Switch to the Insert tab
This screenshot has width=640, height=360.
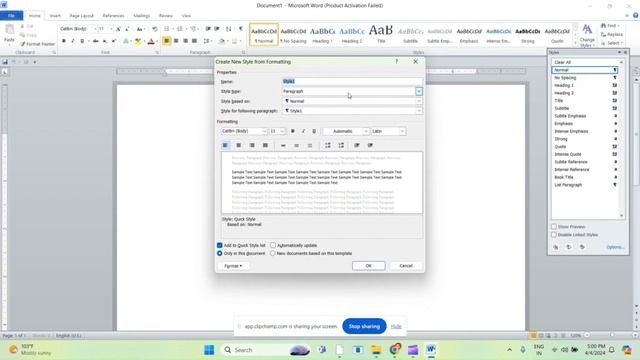55,16
